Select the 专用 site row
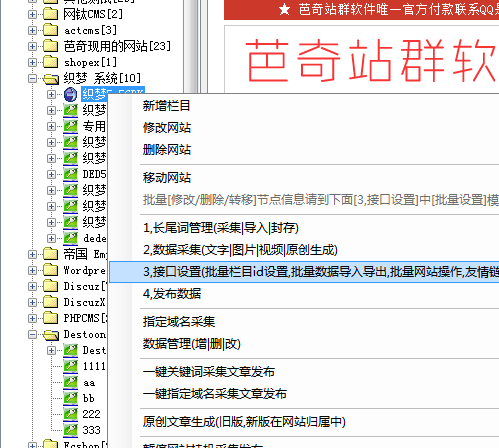The height and width of the screenshot is (448, 499). [x=94, y=126]
